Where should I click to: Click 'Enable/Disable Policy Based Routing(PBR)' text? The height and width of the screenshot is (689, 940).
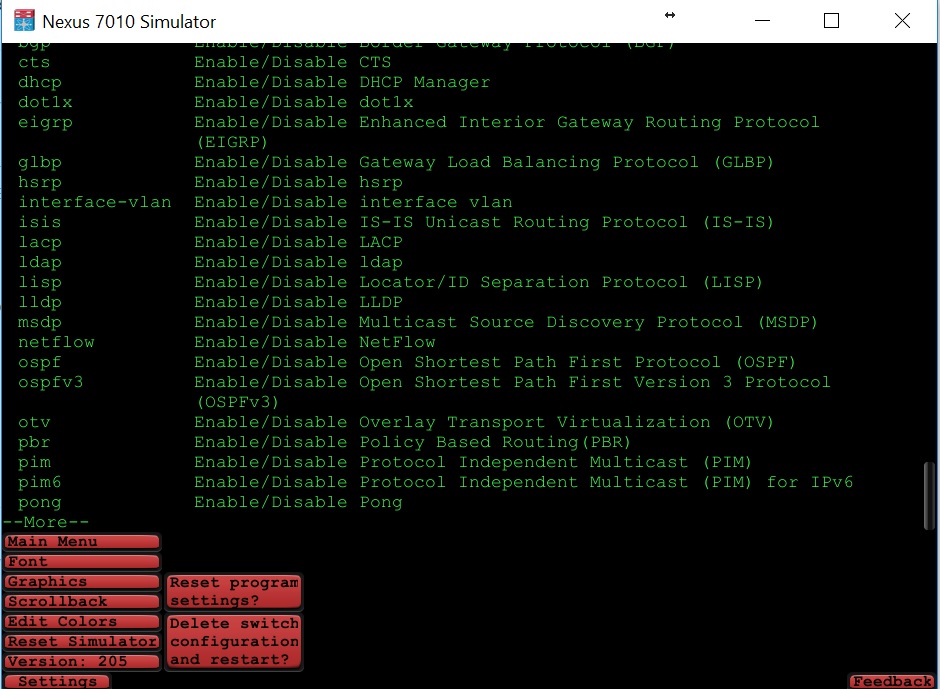click(x=412, y=443)
